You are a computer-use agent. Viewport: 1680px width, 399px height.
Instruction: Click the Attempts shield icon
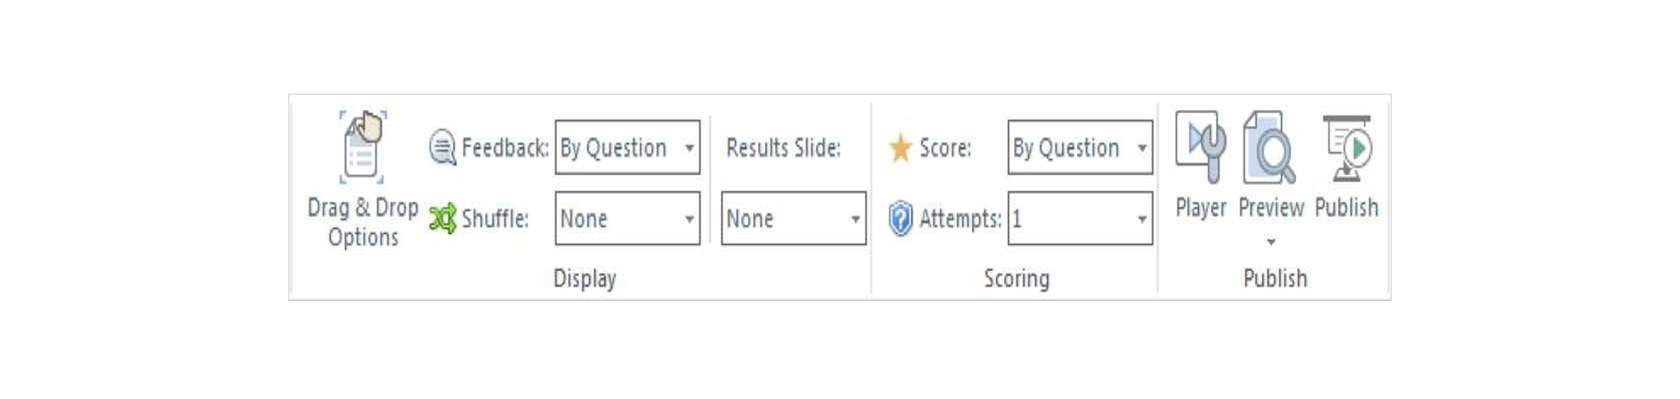tap(900, 218)
